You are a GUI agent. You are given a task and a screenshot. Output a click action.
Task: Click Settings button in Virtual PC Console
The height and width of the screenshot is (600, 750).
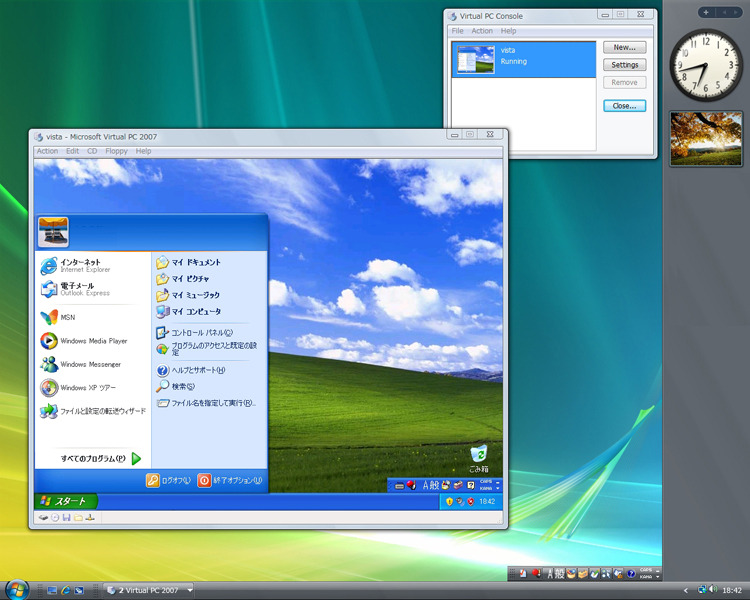(x=624, y=65)
